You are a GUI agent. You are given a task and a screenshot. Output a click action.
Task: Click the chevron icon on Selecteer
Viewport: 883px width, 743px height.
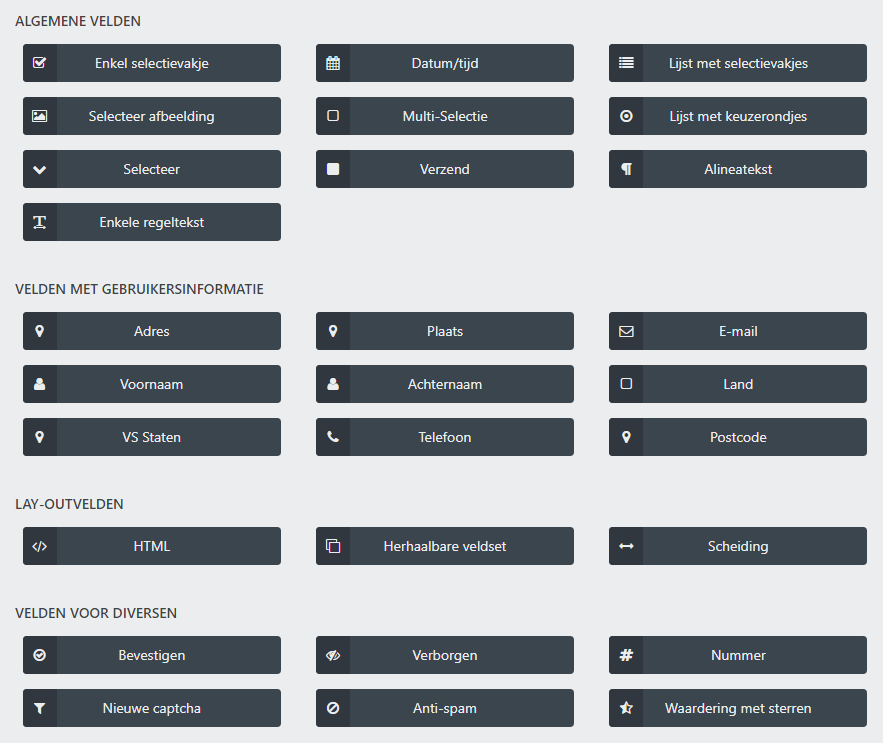point(40,169)
